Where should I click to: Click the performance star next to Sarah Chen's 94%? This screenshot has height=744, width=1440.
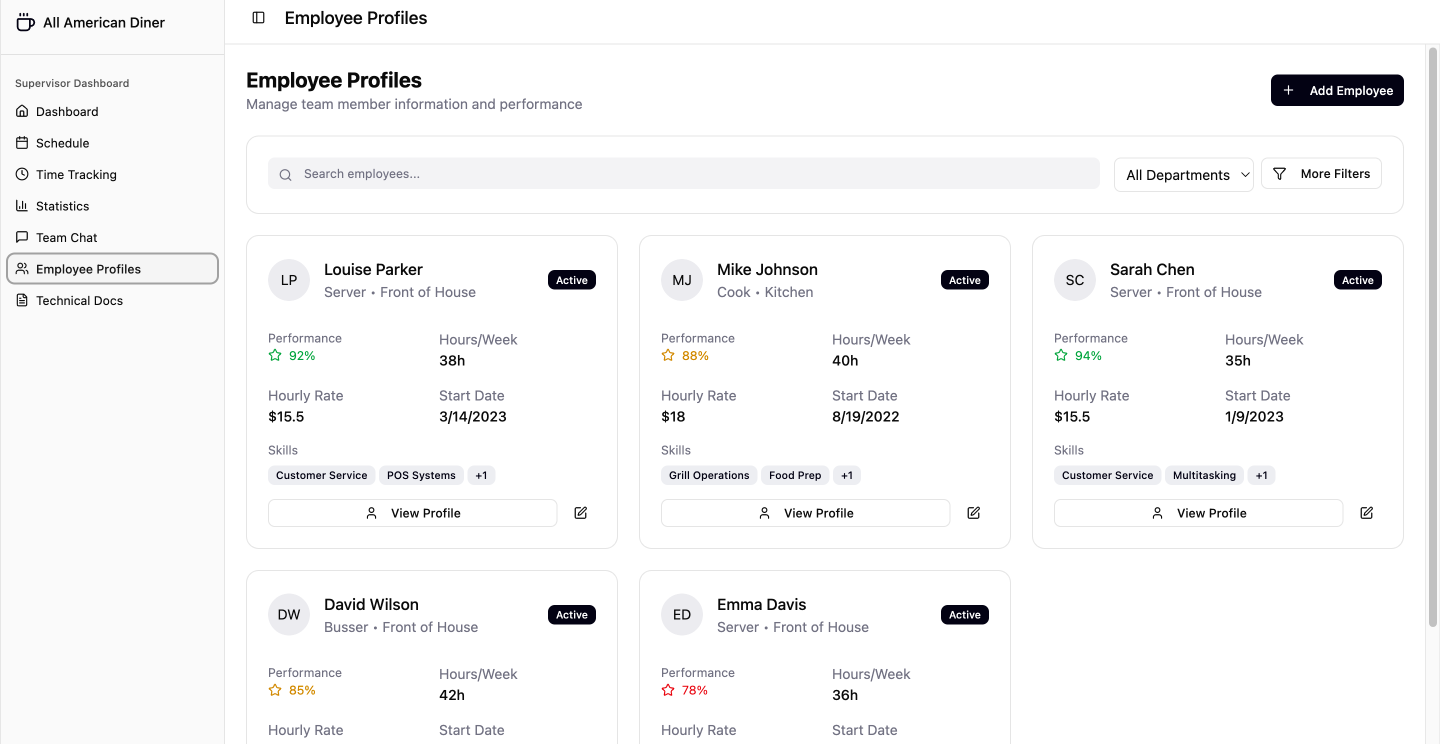(1059, 355)
